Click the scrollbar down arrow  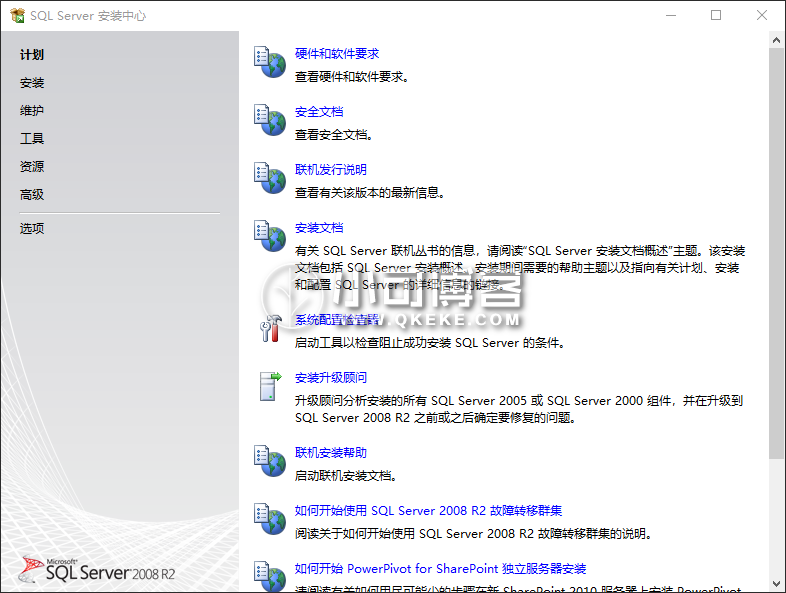tap(776, 584)
